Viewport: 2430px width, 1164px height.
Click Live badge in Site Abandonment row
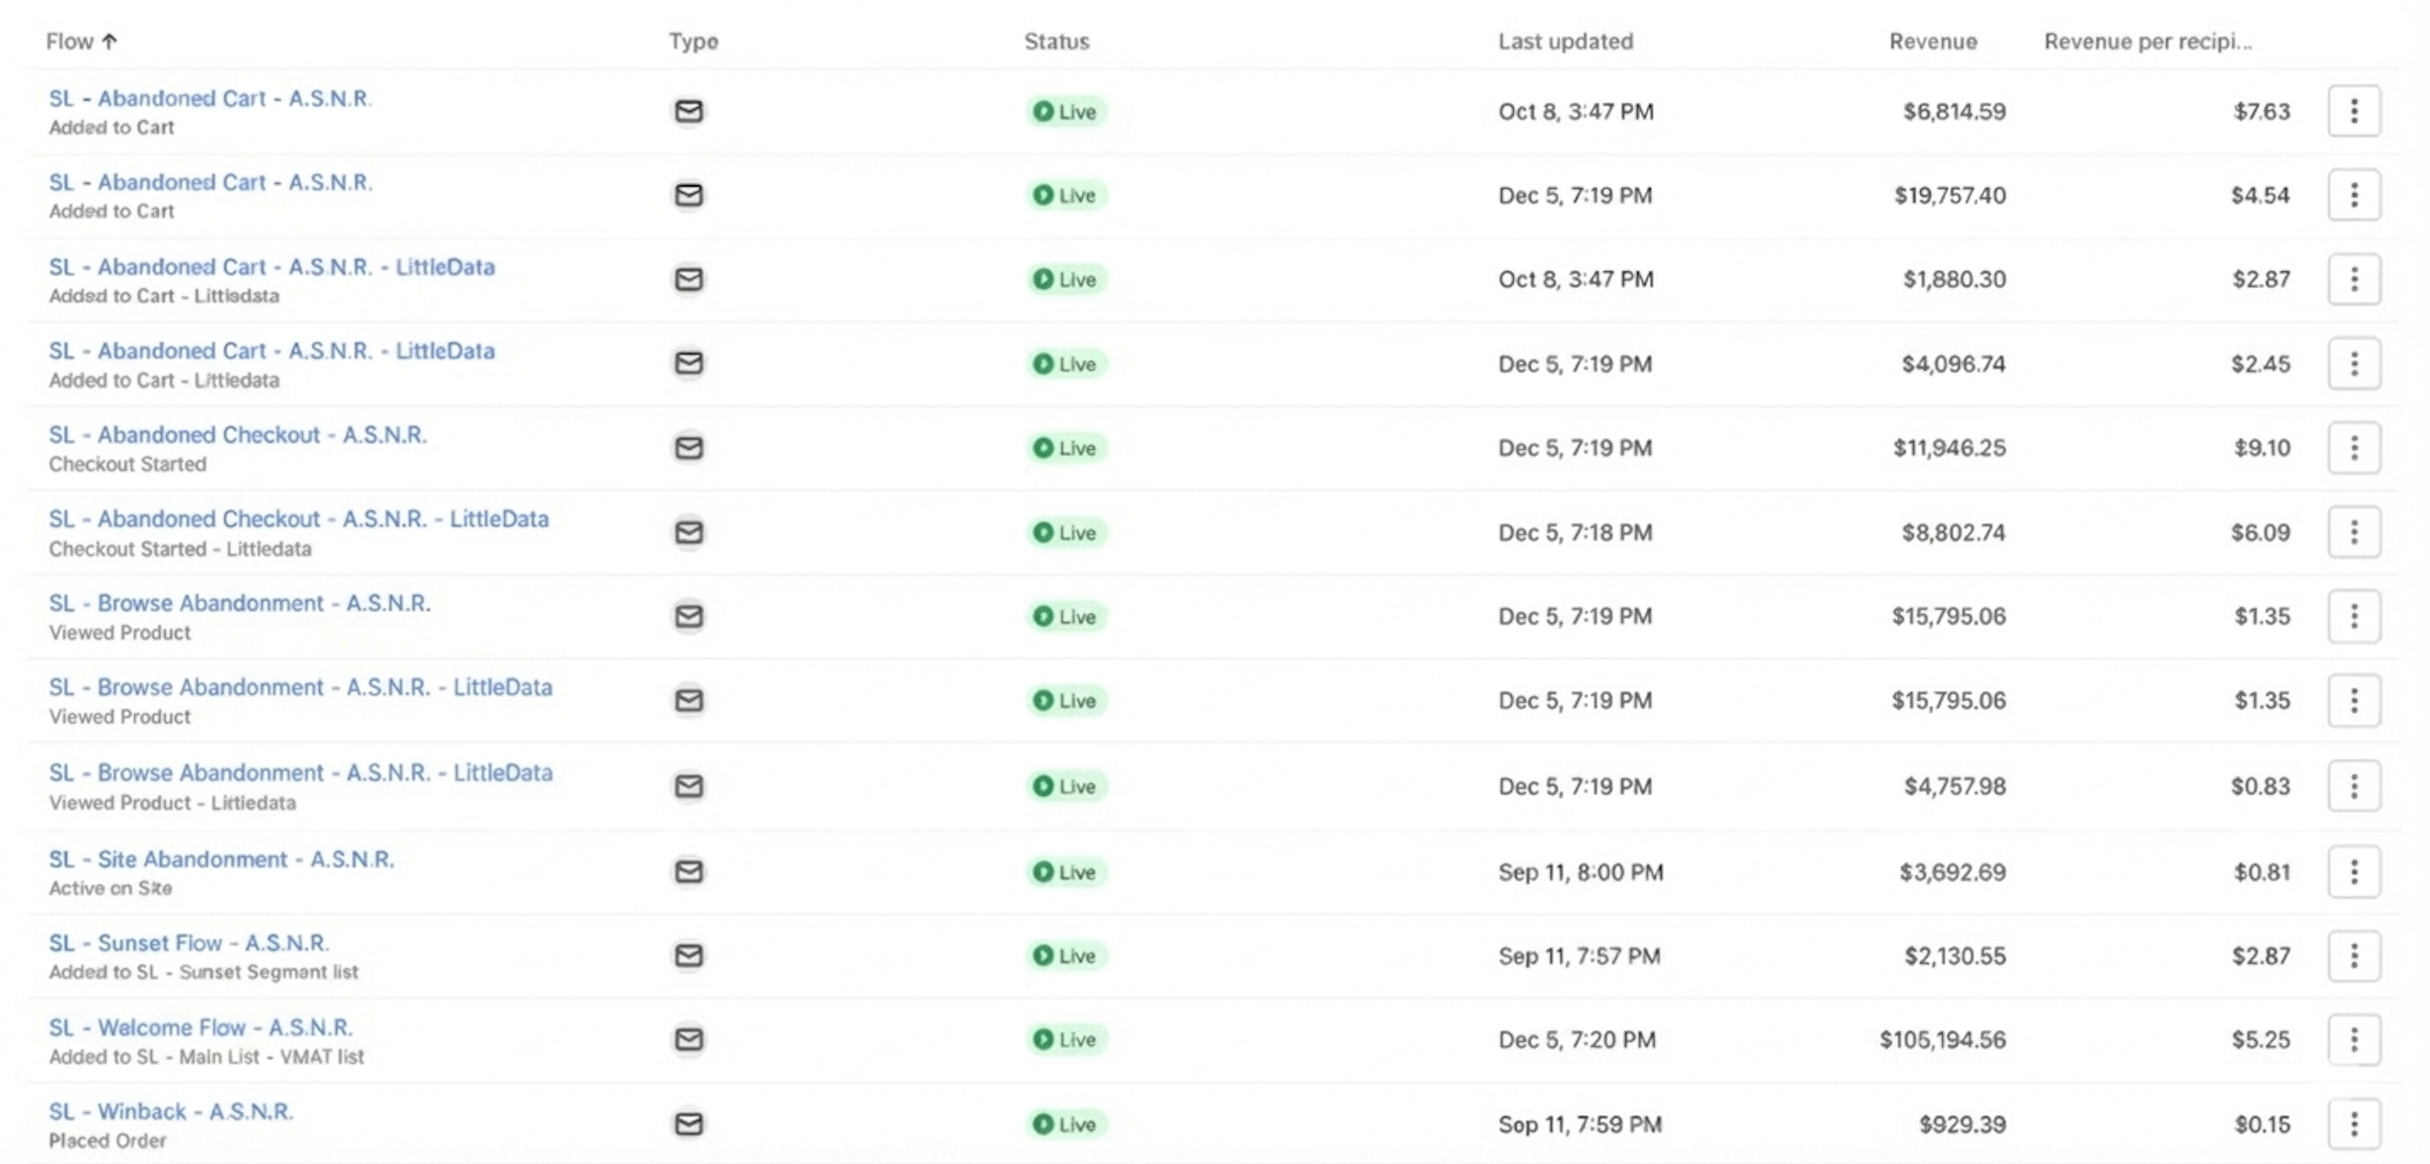[x=1065, y=871]
